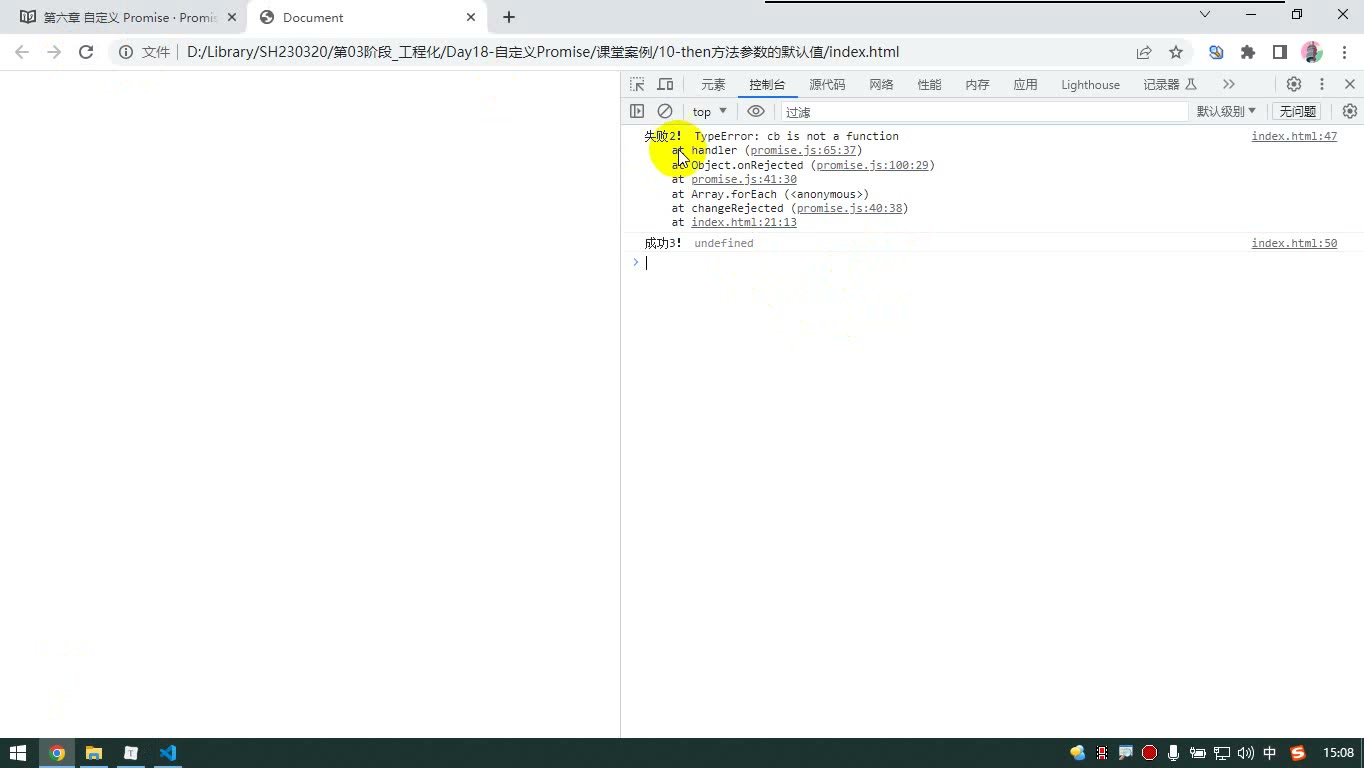Open the index.html:50 source link
Screen dimensions: 1364x768
click(x=1294, y=243)
